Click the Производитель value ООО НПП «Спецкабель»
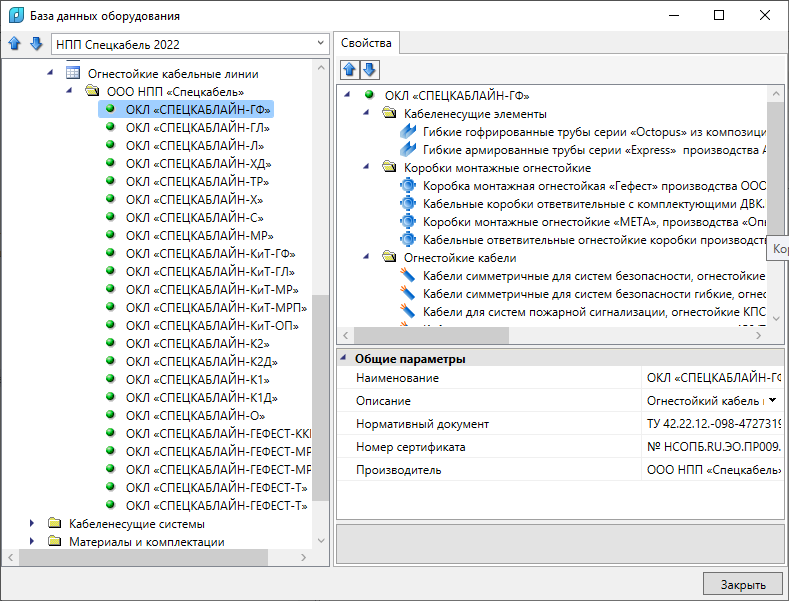Viewport: 789px width, 601px height. pyautogui.click(x=713, y=470)
